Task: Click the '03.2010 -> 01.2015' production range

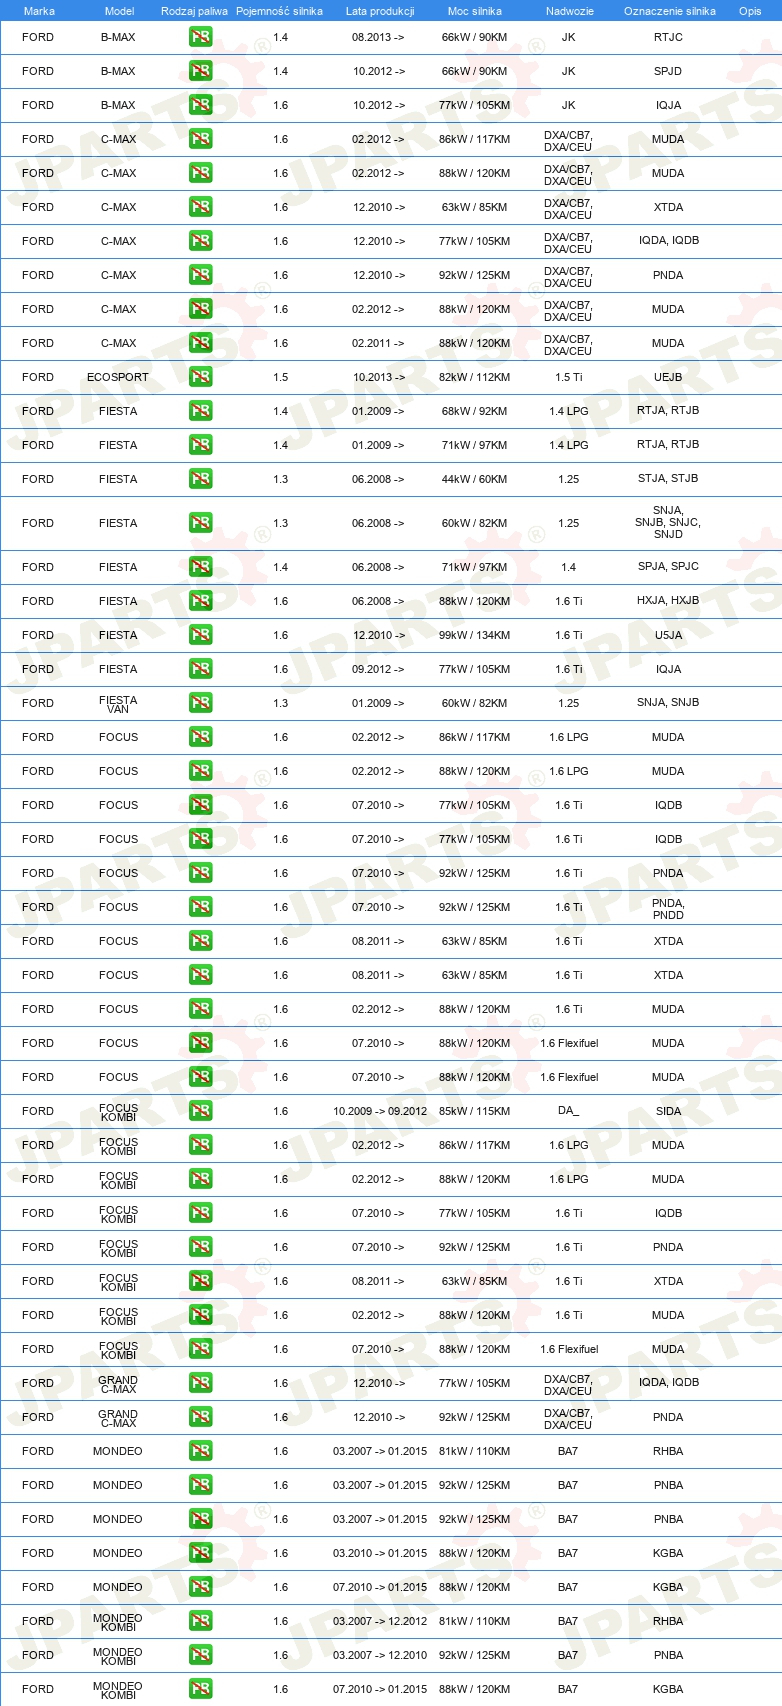Action: click(x=380, y=1553)
